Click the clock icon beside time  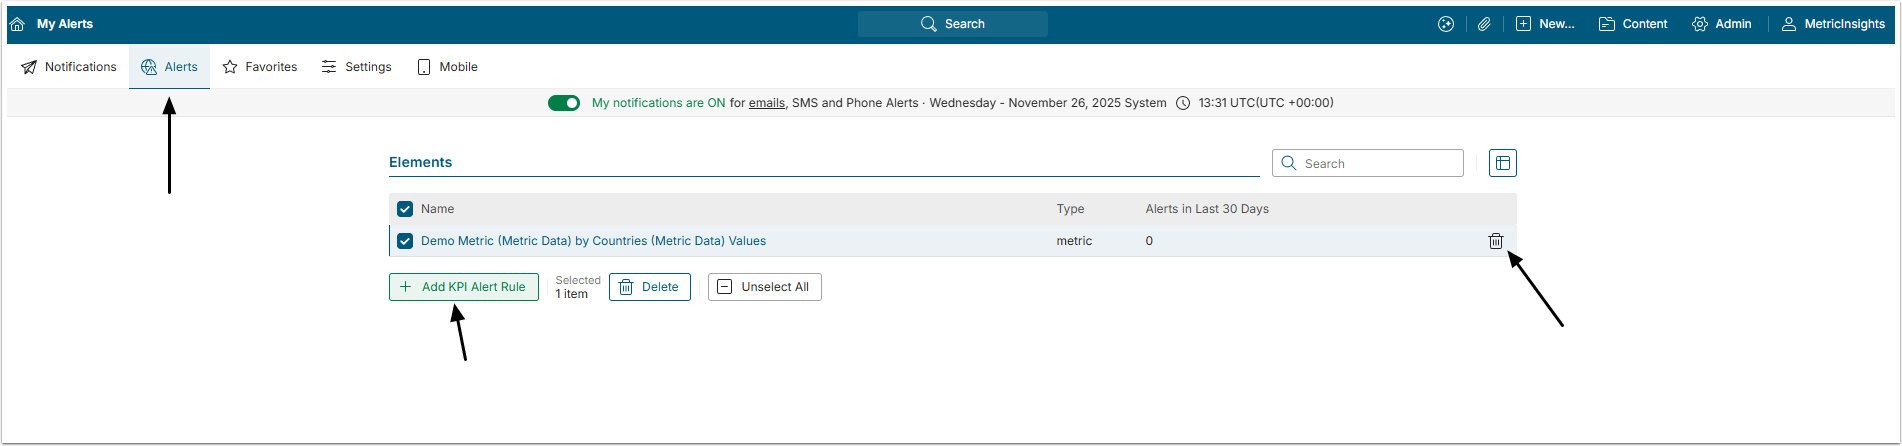click(x=1183, y=103)
